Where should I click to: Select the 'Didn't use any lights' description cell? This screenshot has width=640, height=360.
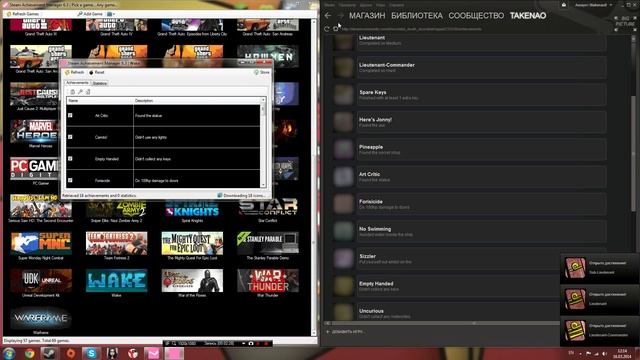pos(197,137)
